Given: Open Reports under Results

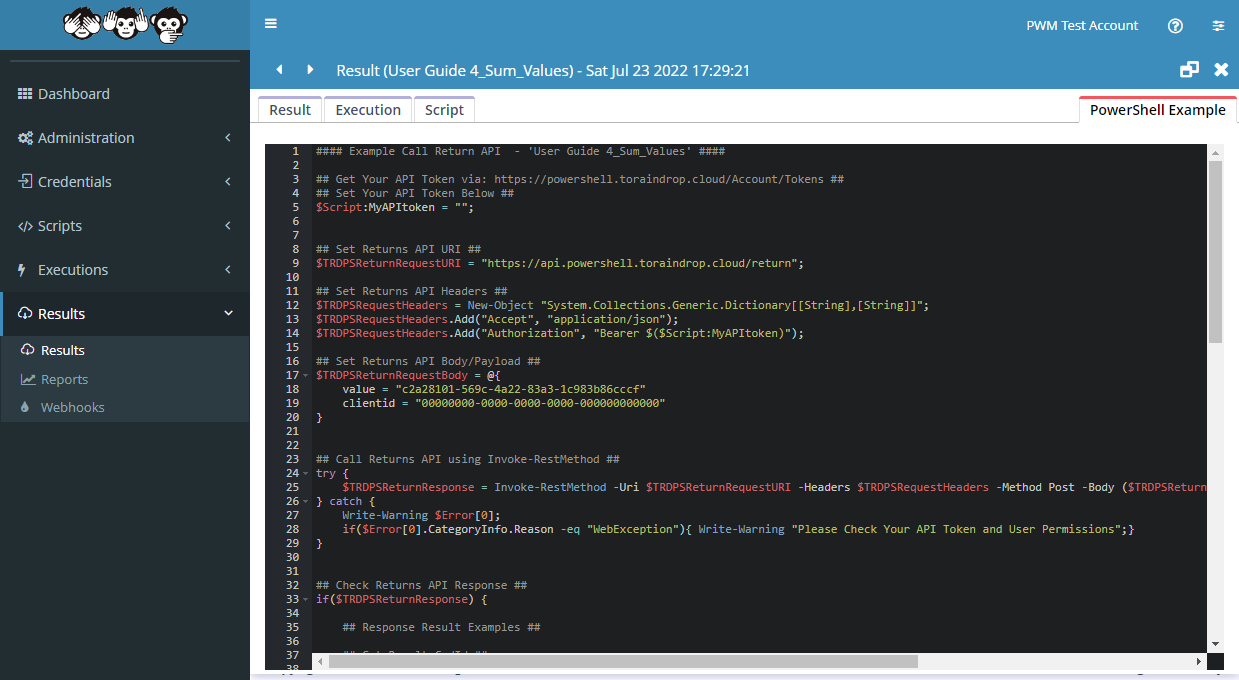Looking at the screenshot, I should coord(64,379).
